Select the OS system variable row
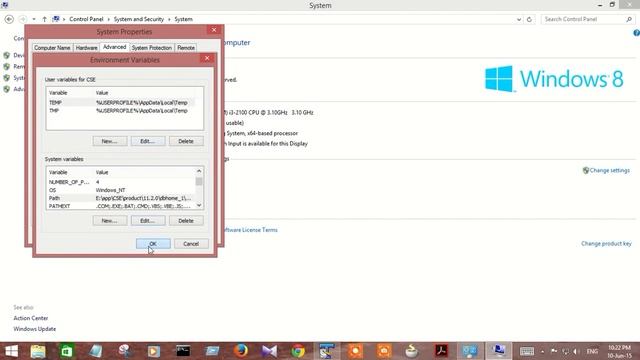Viewport: 640px width, 360px height. pyautogui.click(x=121, y=190)
